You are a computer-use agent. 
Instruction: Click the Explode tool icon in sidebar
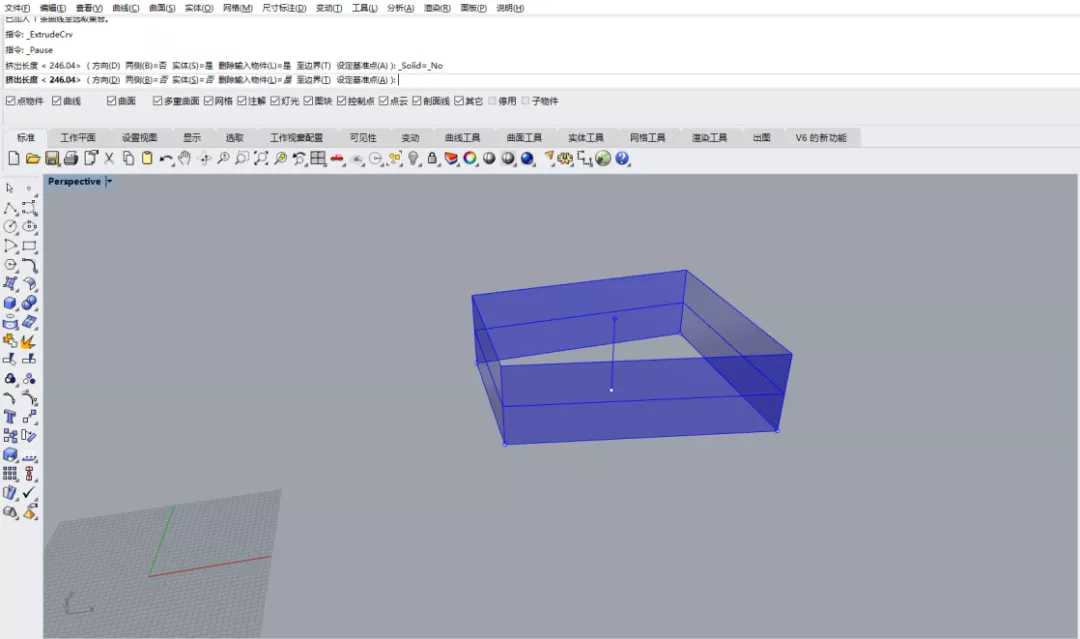pos(29,341)
